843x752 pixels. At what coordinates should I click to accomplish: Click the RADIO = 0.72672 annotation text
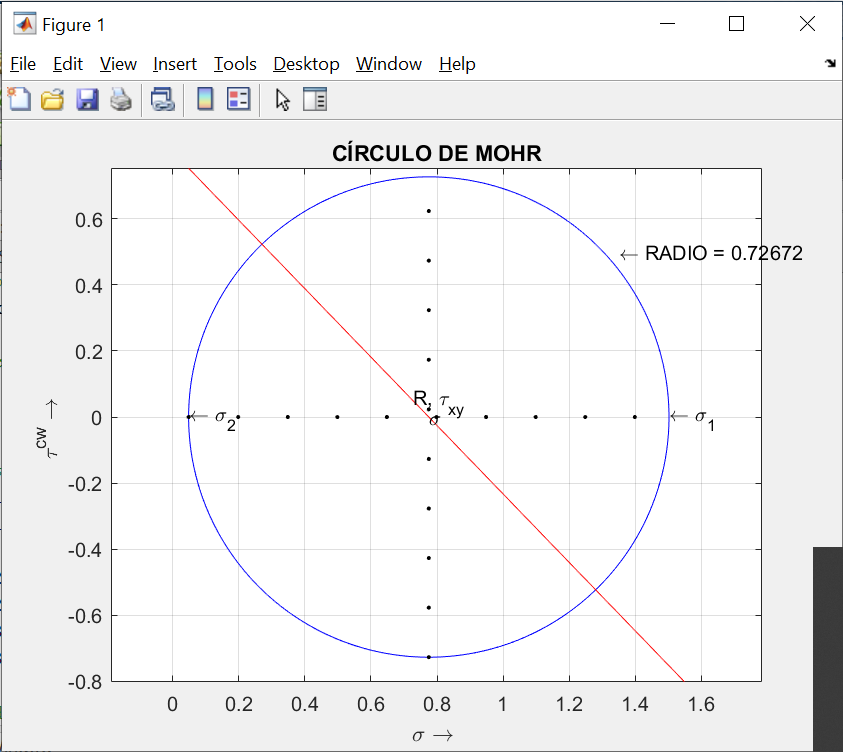(723, 254)
